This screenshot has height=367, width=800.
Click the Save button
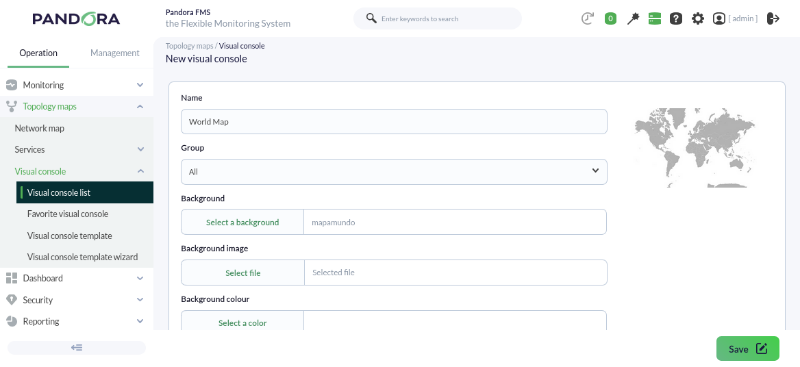coord(747,349)
